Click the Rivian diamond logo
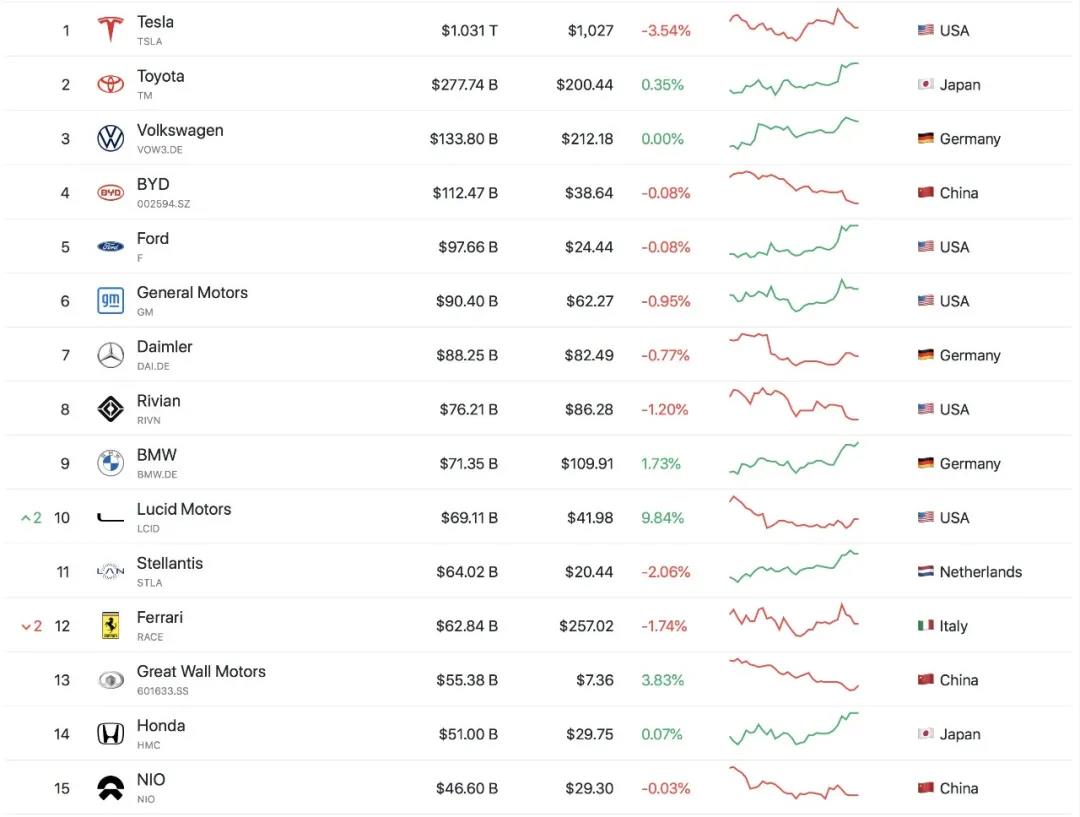 [110, 409]
